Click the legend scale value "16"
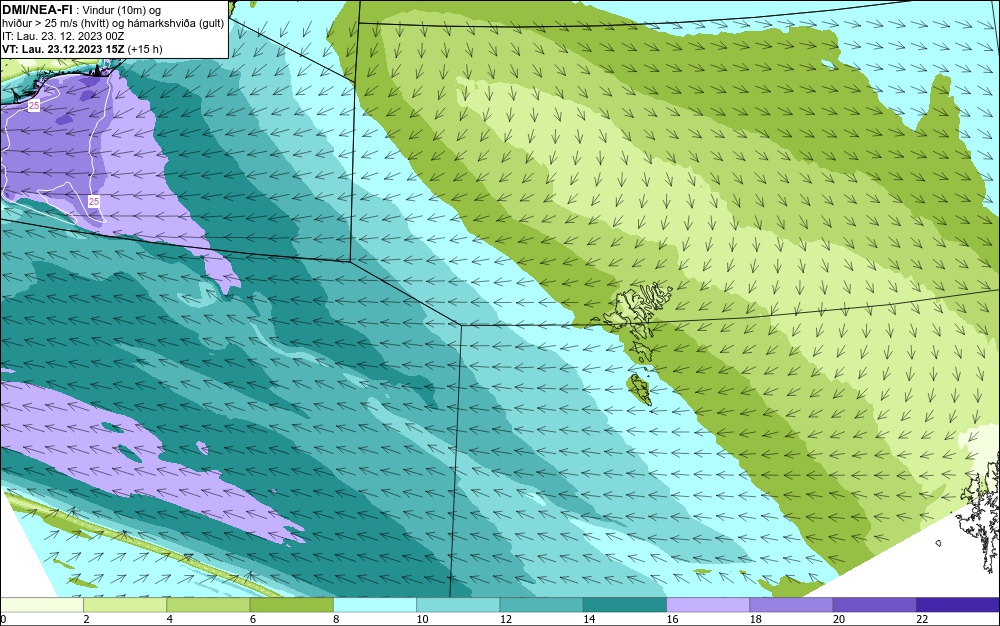Image resolution: width=1000 pixels, height=626 pixels. (x=672, y=619)
